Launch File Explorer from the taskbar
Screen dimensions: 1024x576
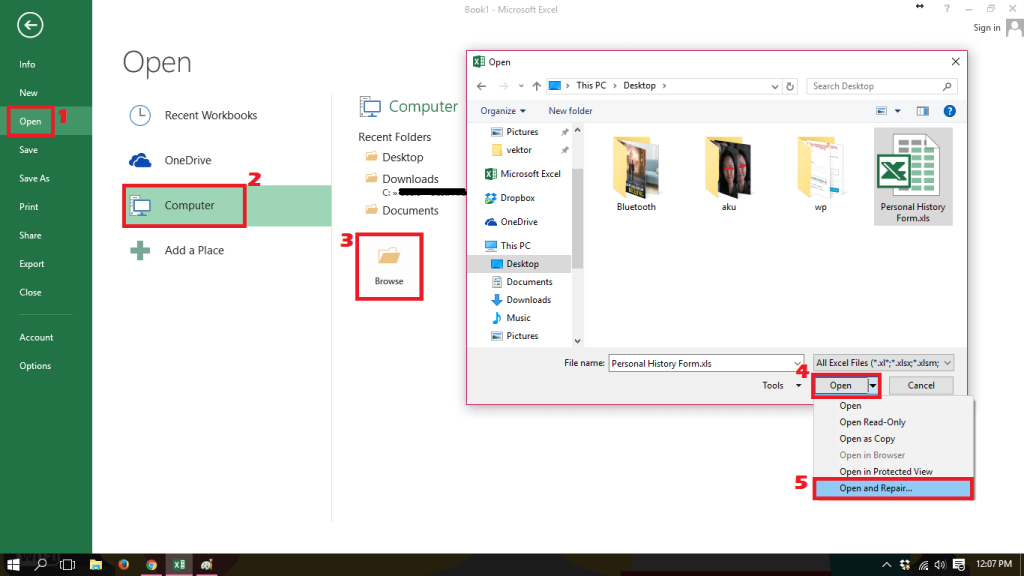[95, 564]
